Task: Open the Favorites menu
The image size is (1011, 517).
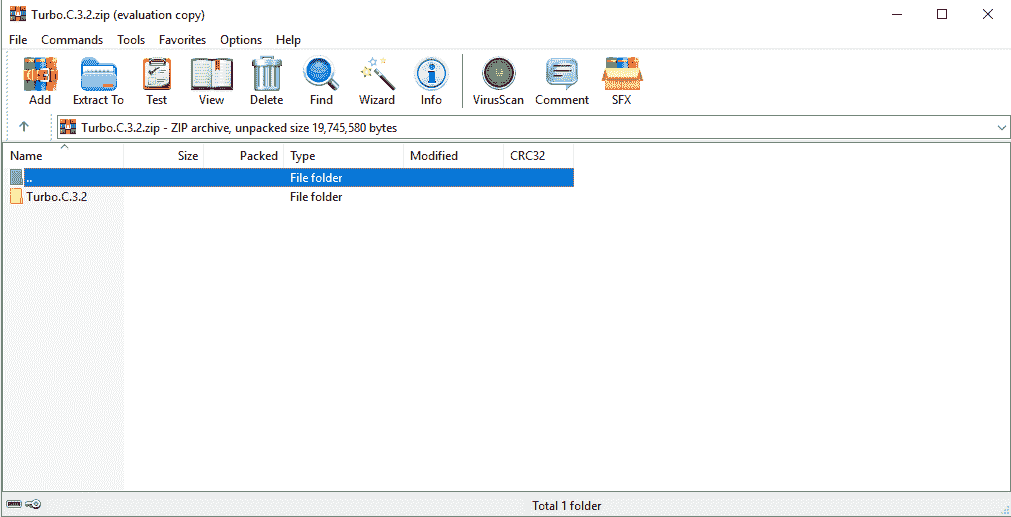Action: click(x=182, y=40)
